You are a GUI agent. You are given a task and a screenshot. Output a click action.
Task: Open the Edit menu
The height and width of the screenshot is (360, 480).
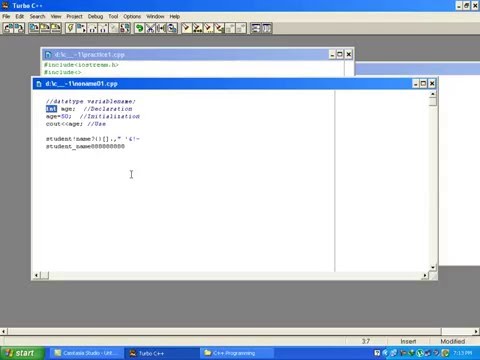[x=20, y=16]
